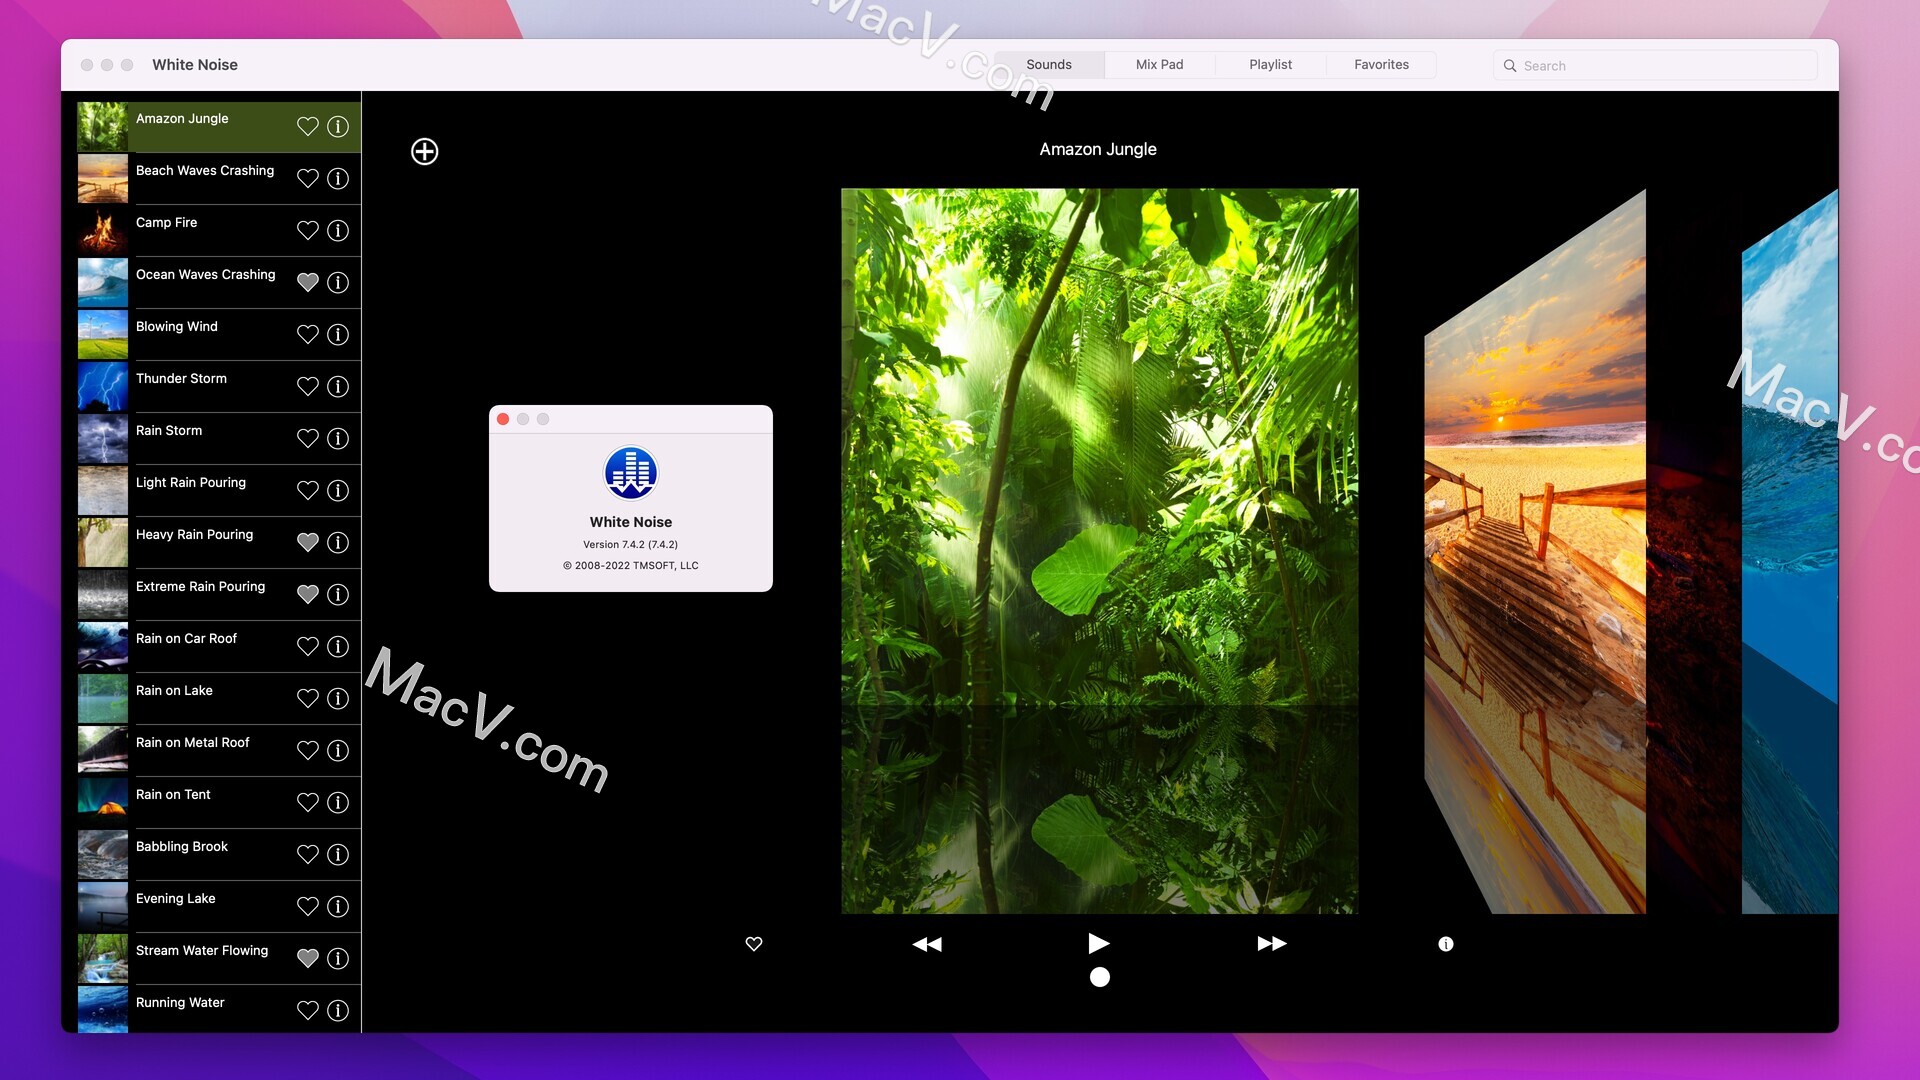This screenshot has height=1080, width=1920.
Task: Show info for Babbling Brook
Action: (x=338, y=855)
